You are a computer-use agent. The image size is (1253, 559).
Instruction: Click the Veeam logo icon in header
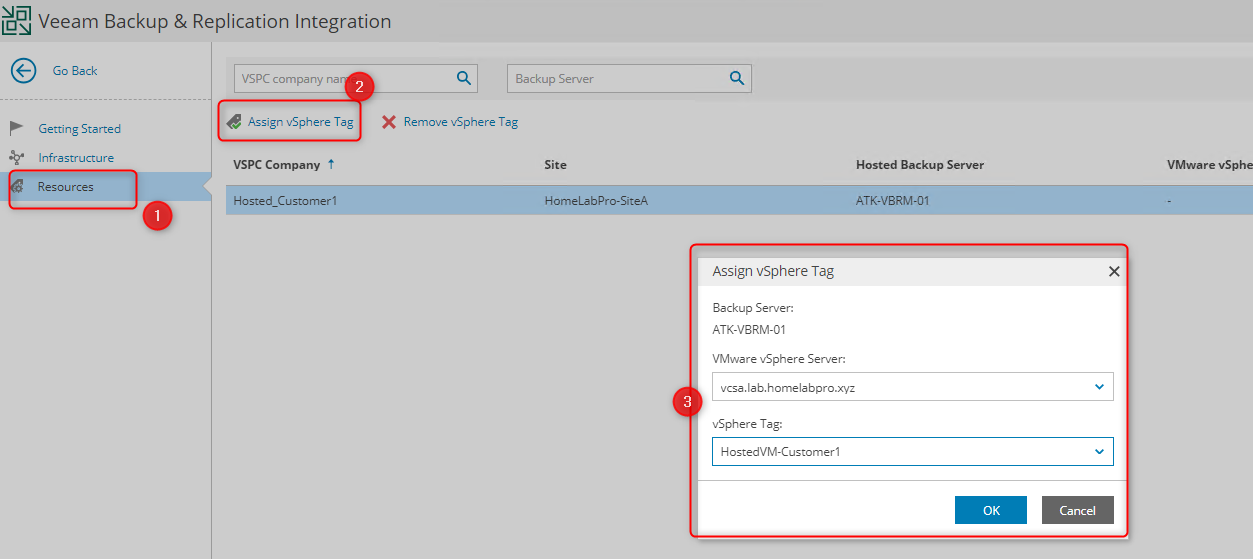(x=17, y=21)
